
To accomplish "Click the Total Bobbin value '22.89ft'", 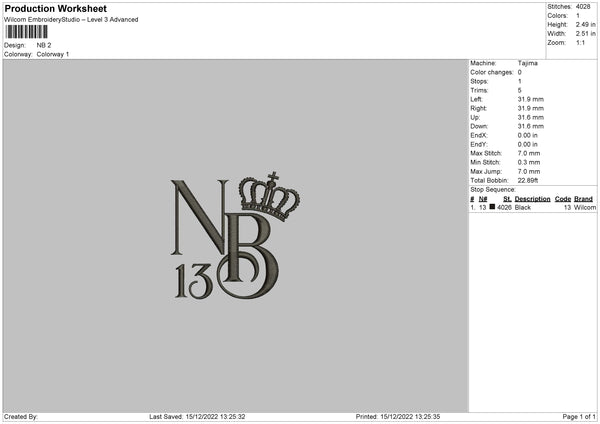I will (528, 181).
